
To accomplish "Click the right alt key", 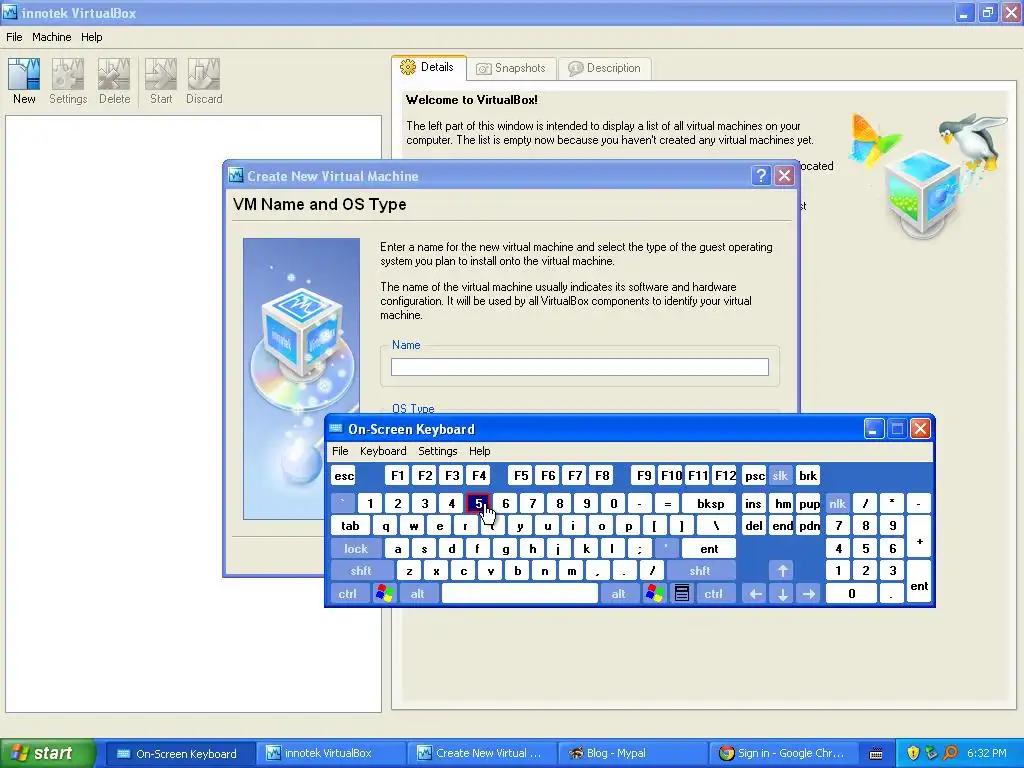I will 618,594.
